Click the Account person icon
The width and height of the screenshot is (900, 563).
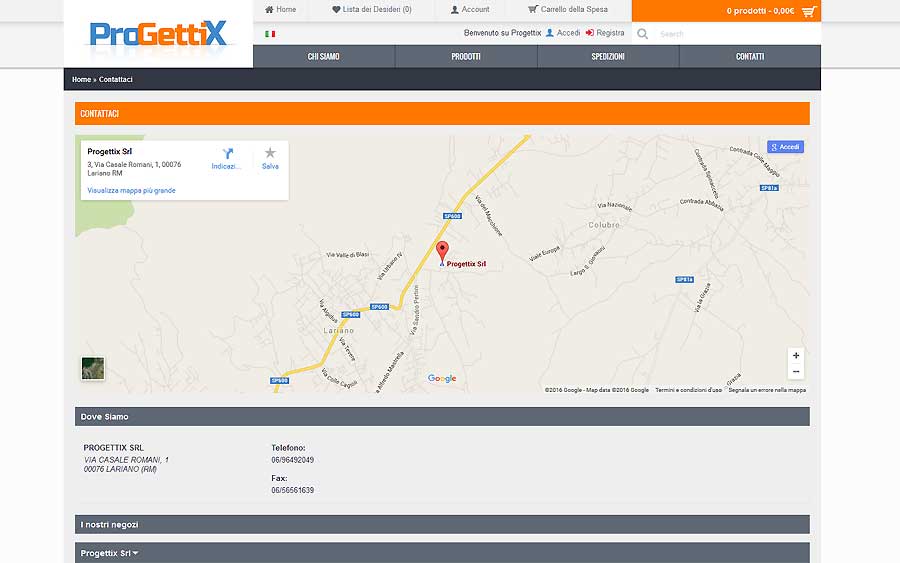point(455,9)
